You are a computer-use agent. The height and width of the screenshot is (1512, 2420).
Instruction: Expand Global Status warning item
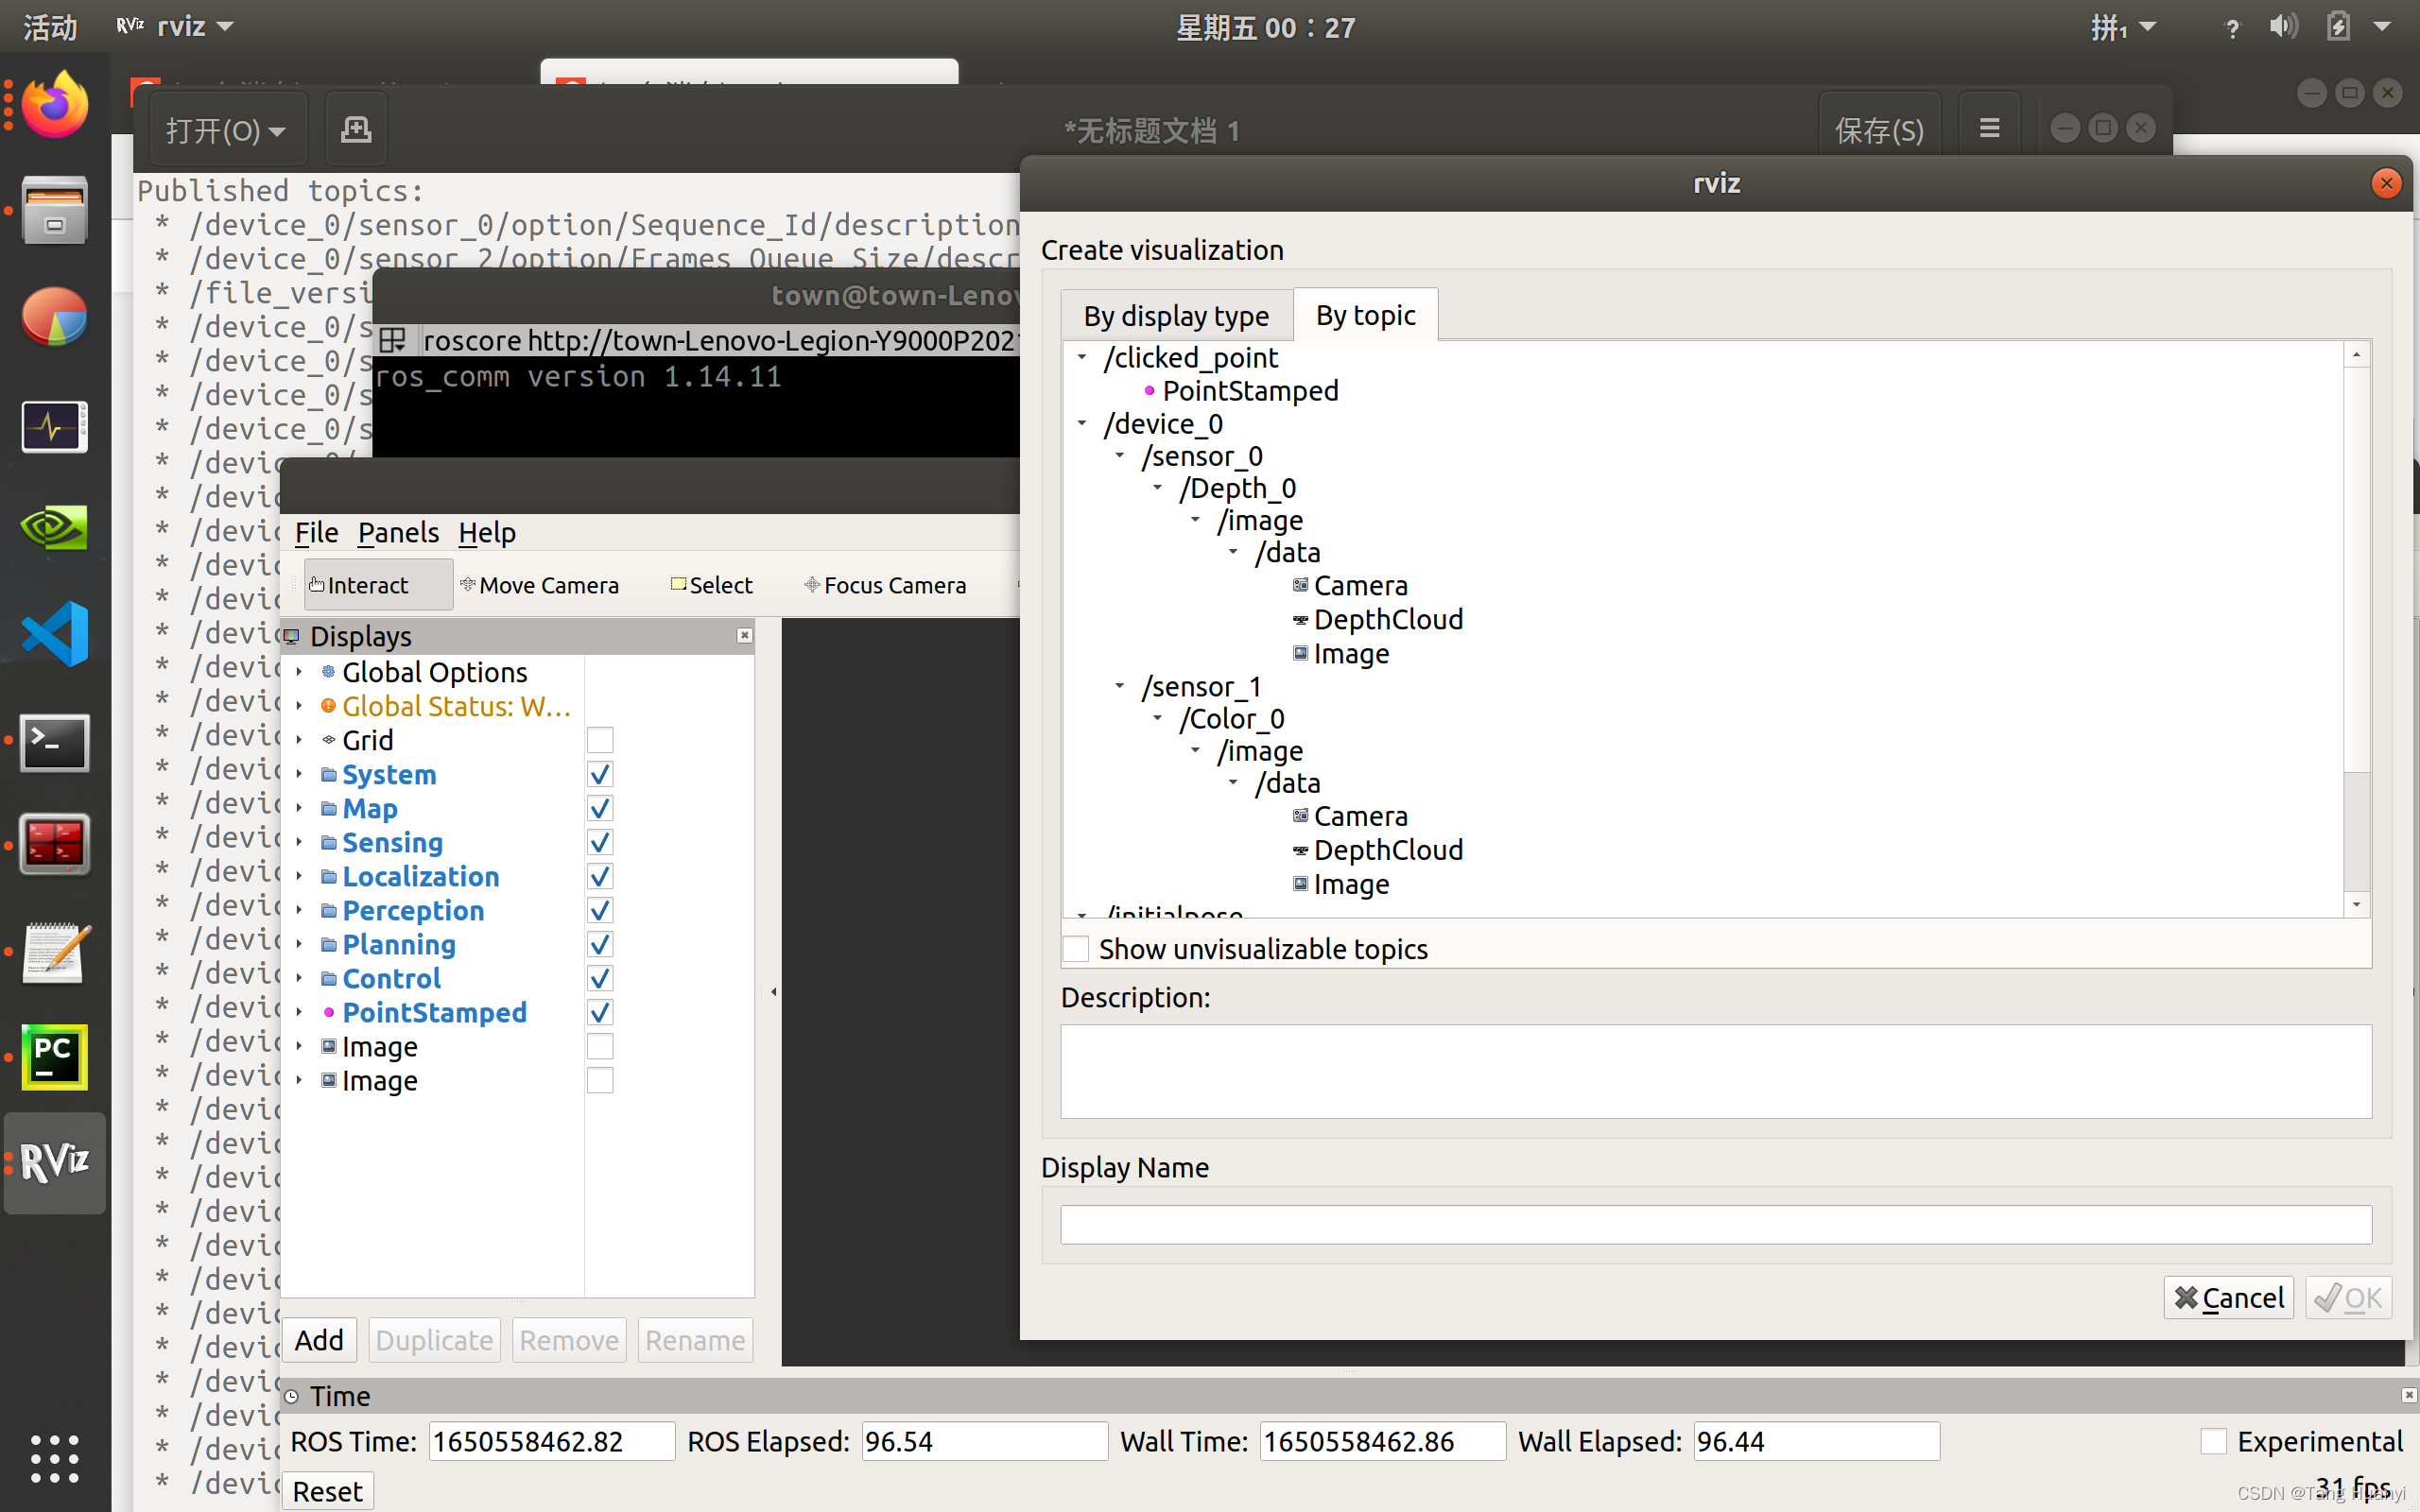(x=299, y=706)
